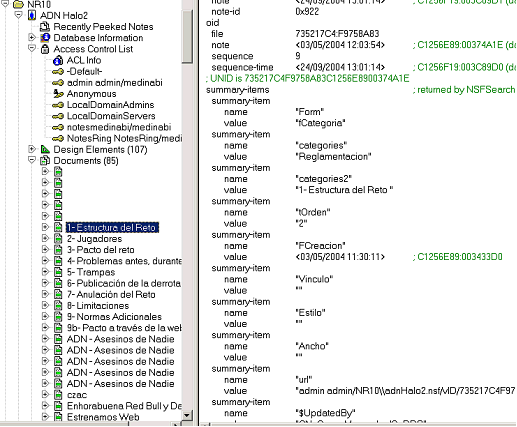This screenshot has height=427, width=517.
Task: Expand the Design Elements (107) node
Action: [32, 149]
